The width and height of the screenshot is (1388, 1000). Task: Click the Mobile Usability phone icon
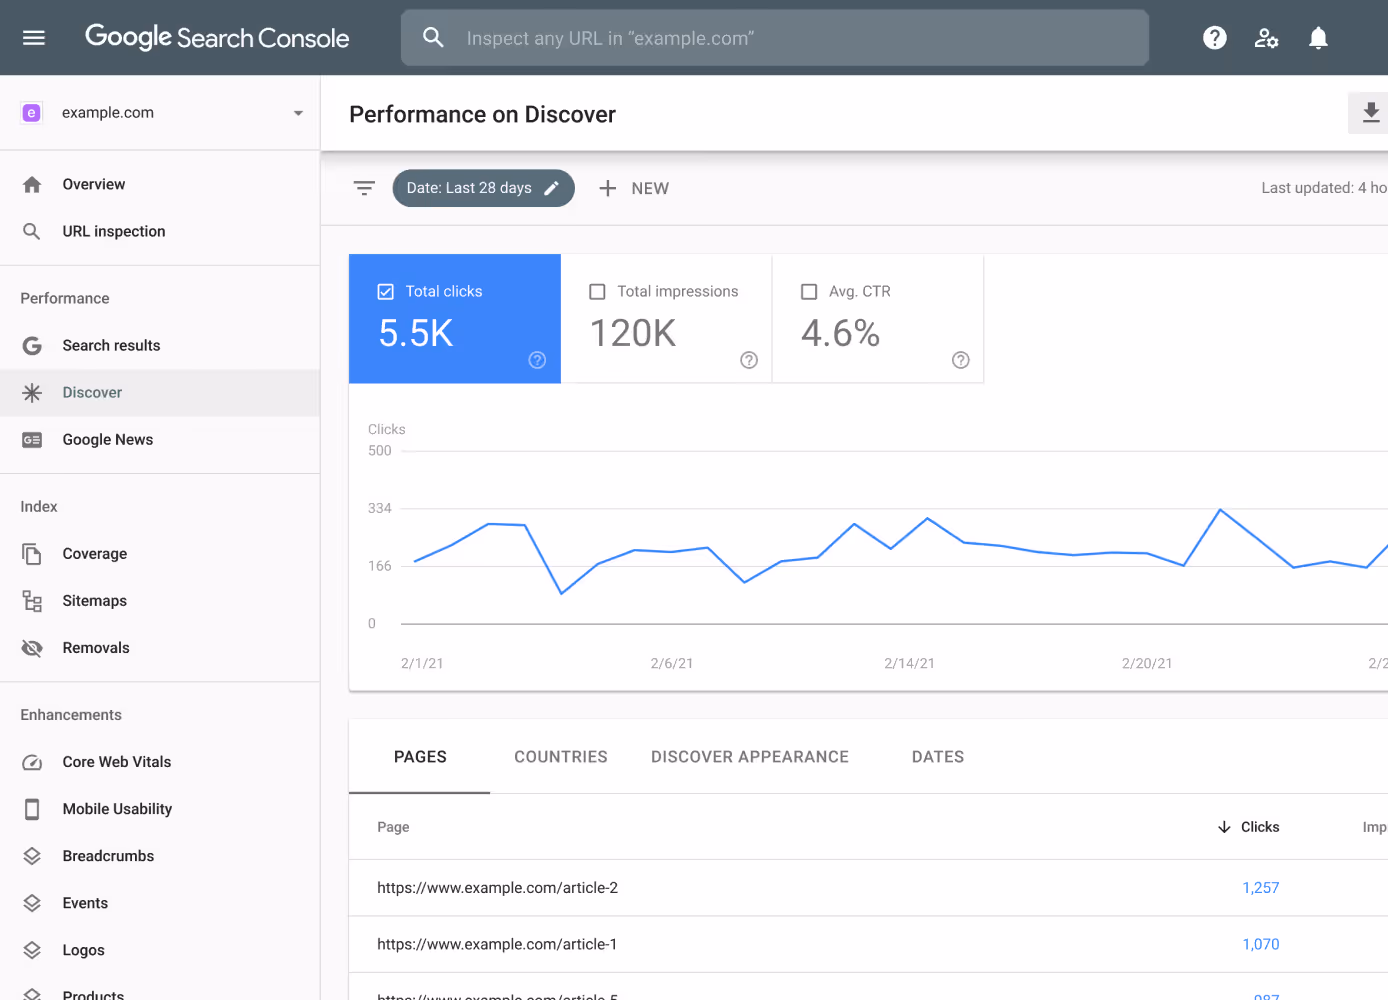pos(32,809)
